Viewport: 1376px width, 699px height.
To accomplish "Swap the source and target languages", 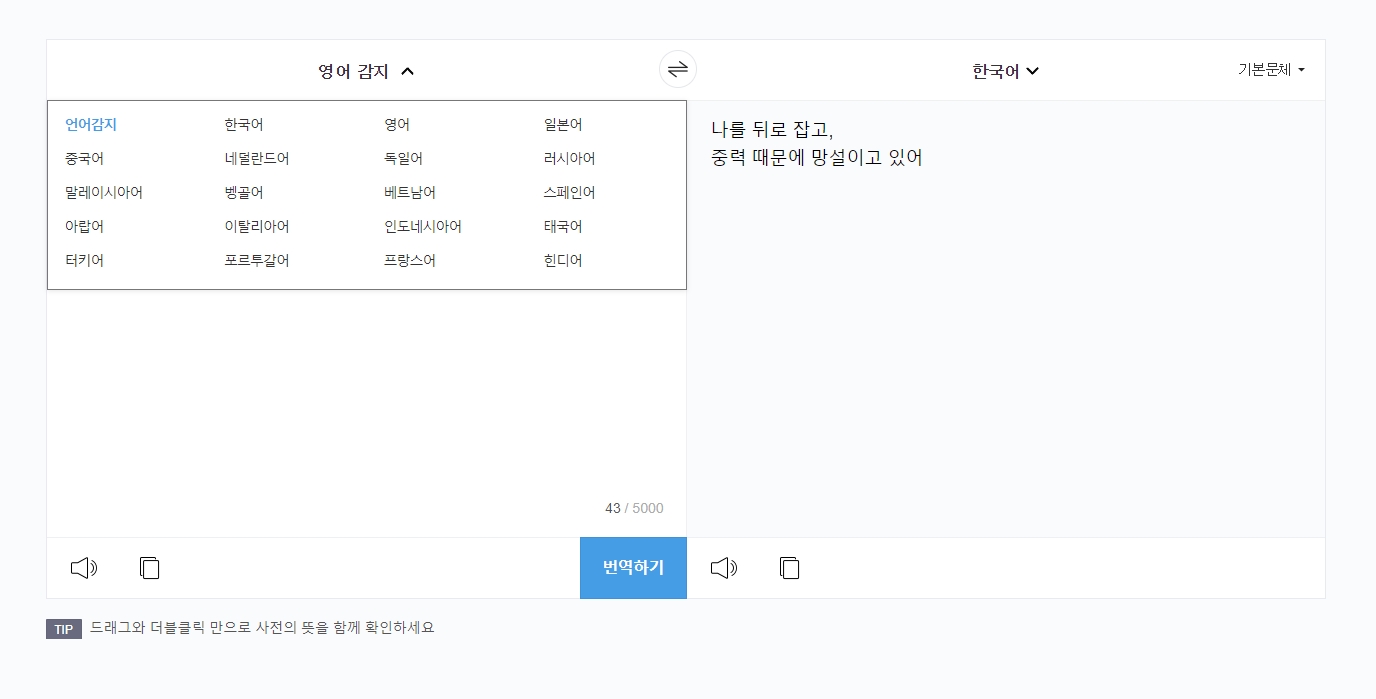I will (x=678, y=69).
